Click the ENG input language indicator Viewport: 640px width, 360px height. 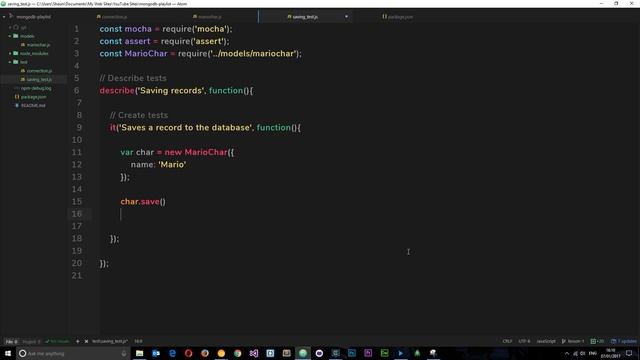coord(593,353)
